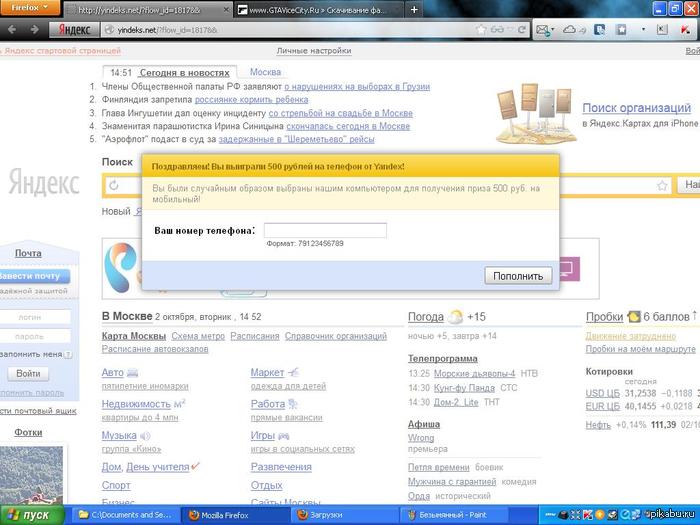Screen dimensions: 700x525
Task: Switch to the GTAViceCity.Ru tab
Action: [x=317, y=10]
